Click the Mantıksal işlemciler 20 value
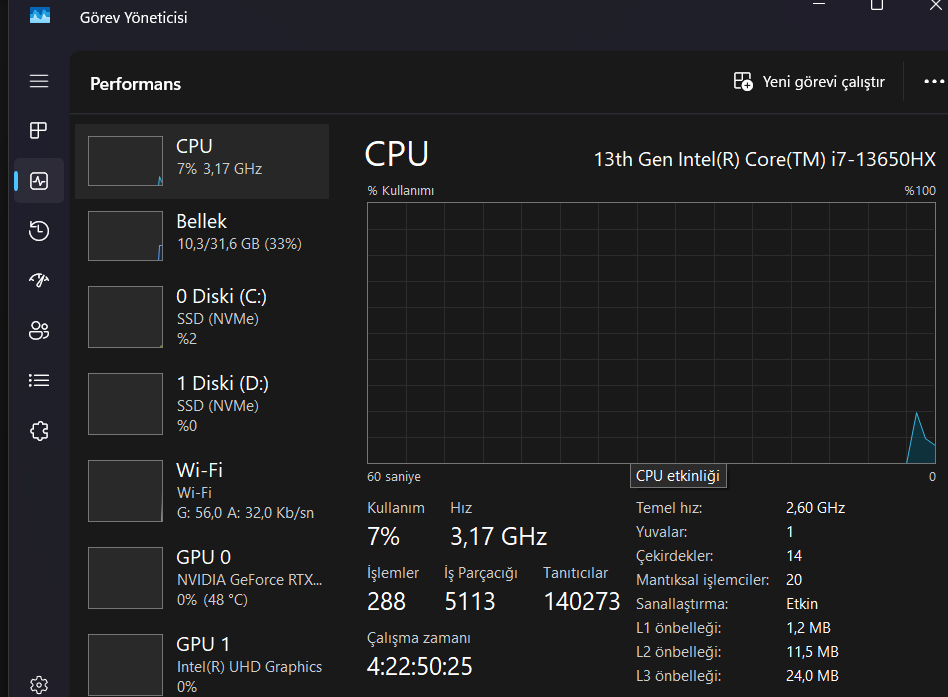This screenshot has height=697, width=948. (x=794, y=580)
